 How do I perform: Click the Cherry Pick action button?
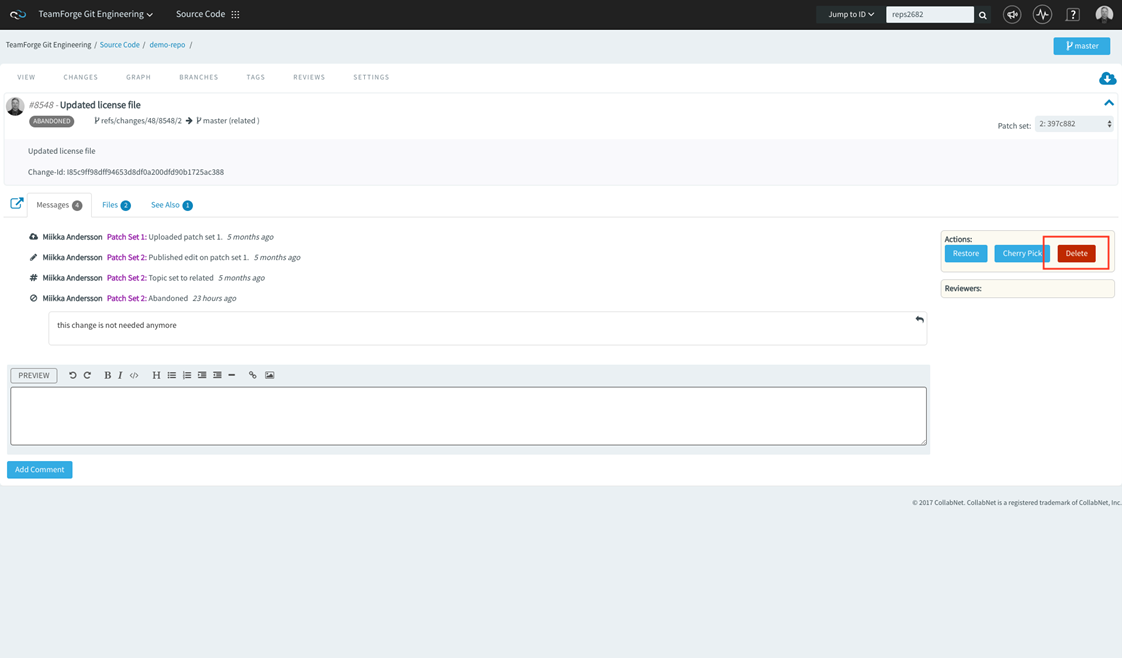pyautogui.click(x=1022, y=254)
